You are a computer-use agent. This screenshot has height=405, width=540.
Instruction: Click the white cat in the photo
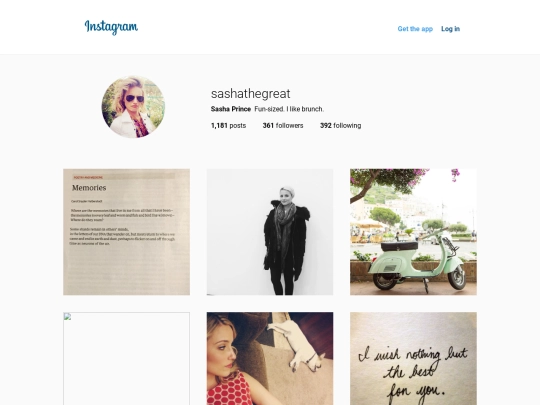click(x=298, y=345)
